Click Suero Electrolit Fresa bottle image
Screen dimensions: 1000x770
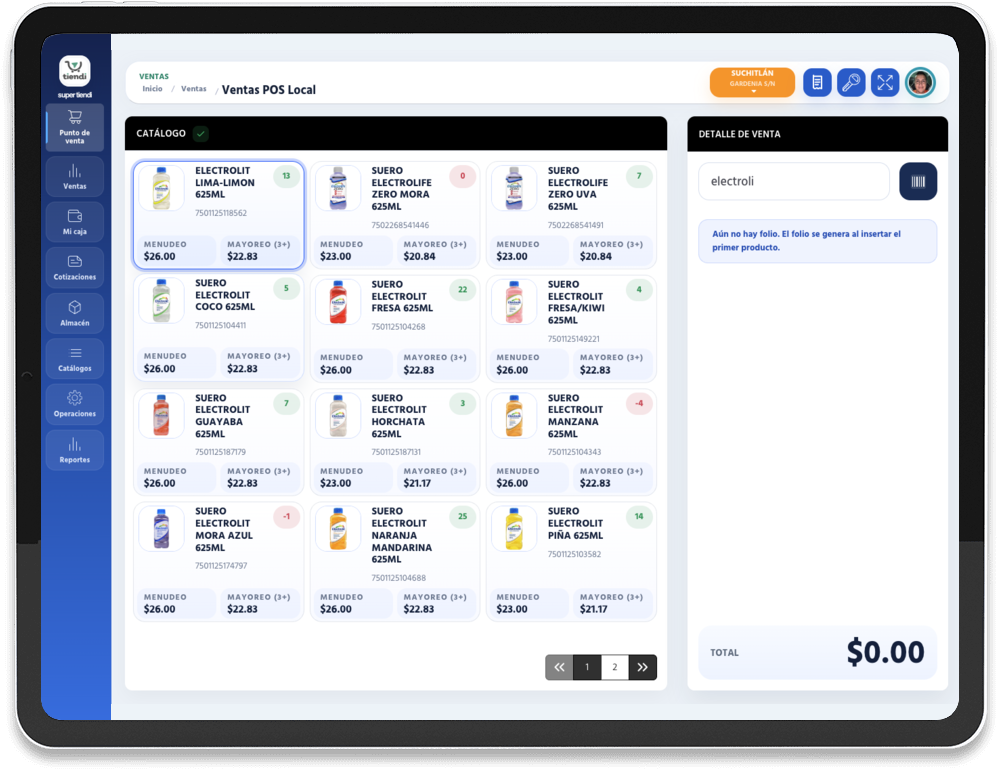338,302
